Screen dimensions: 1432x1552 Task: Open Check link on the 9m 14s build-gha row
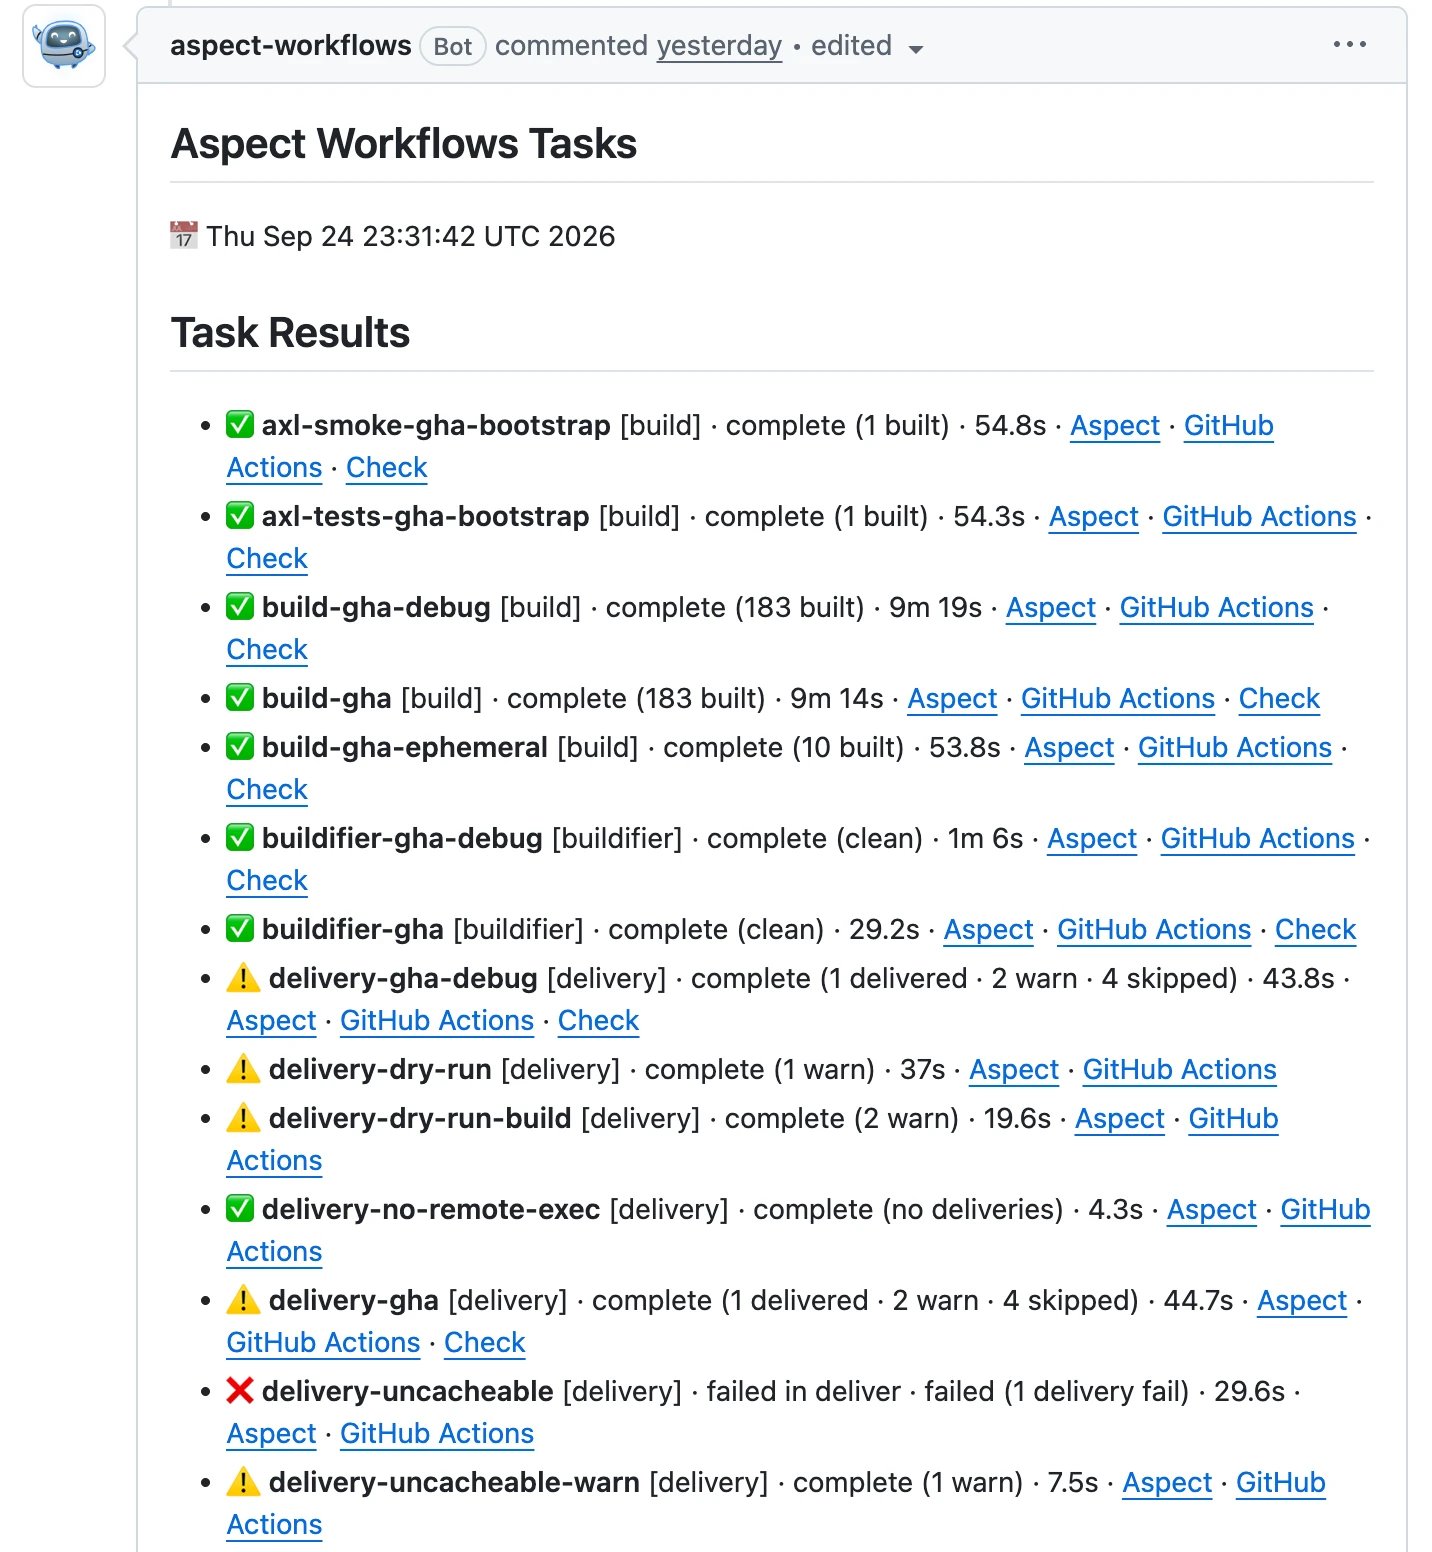[x=1279, y=699]
